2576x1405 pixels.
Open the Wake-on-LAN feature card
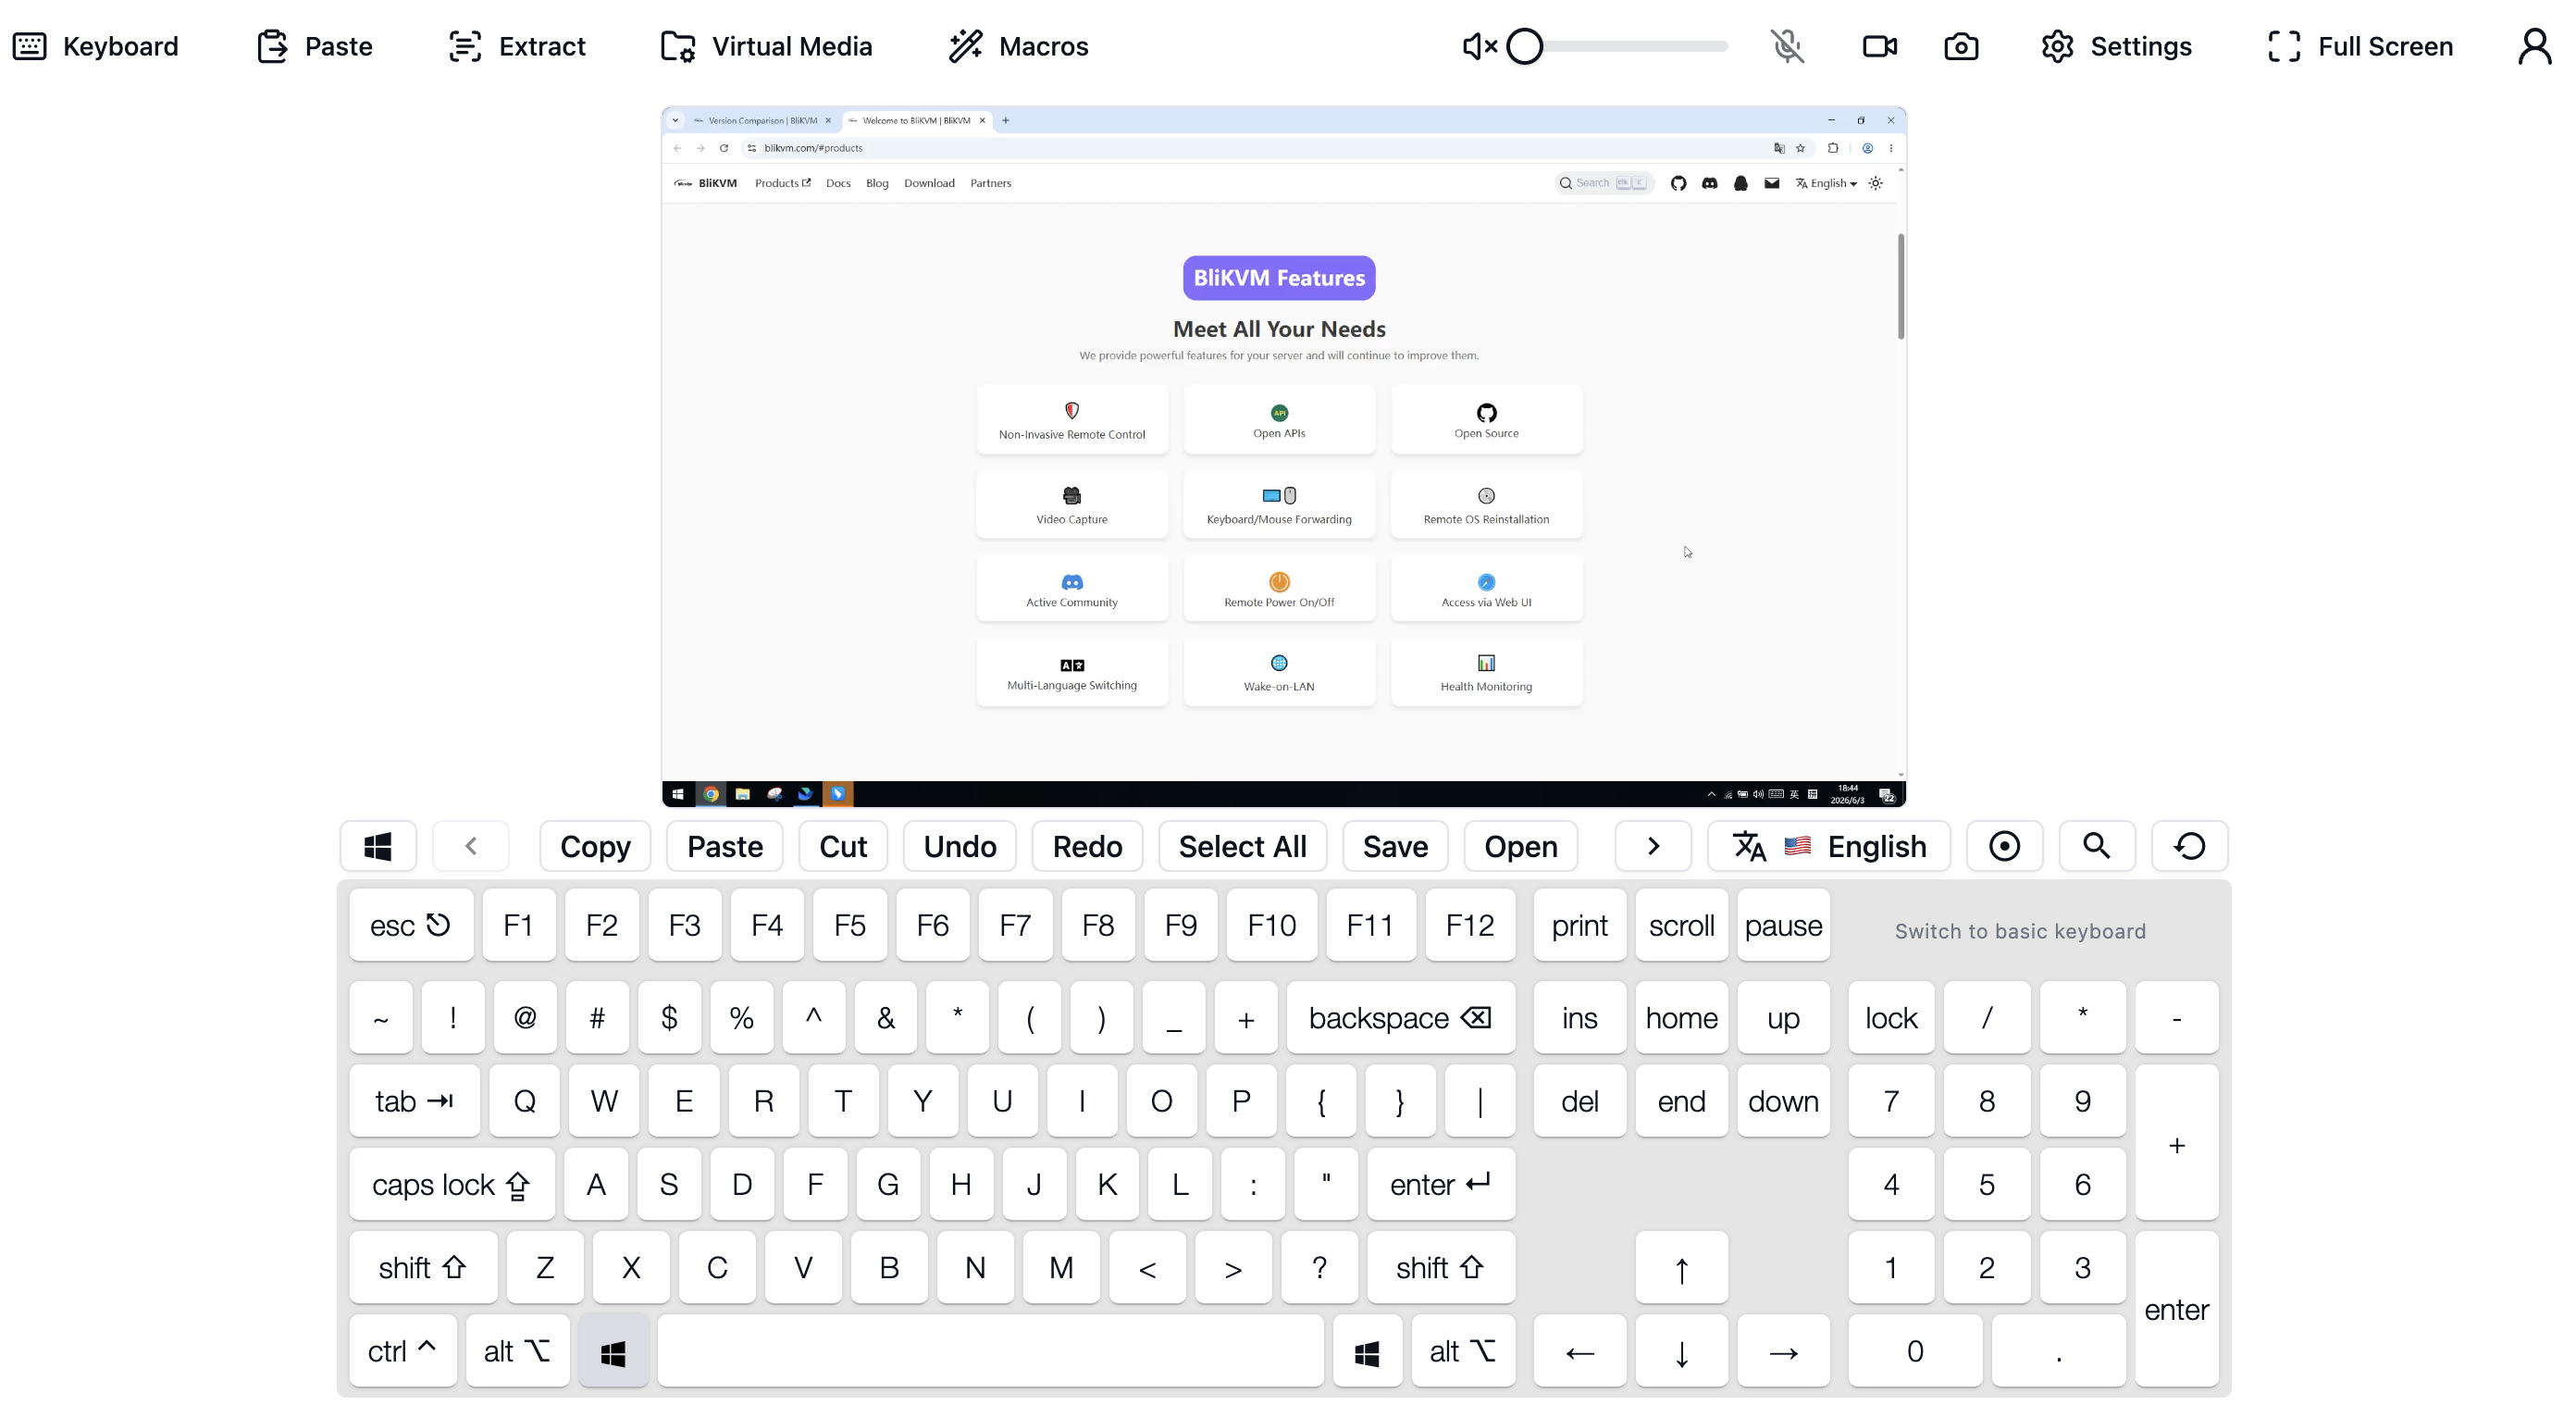1279,673
